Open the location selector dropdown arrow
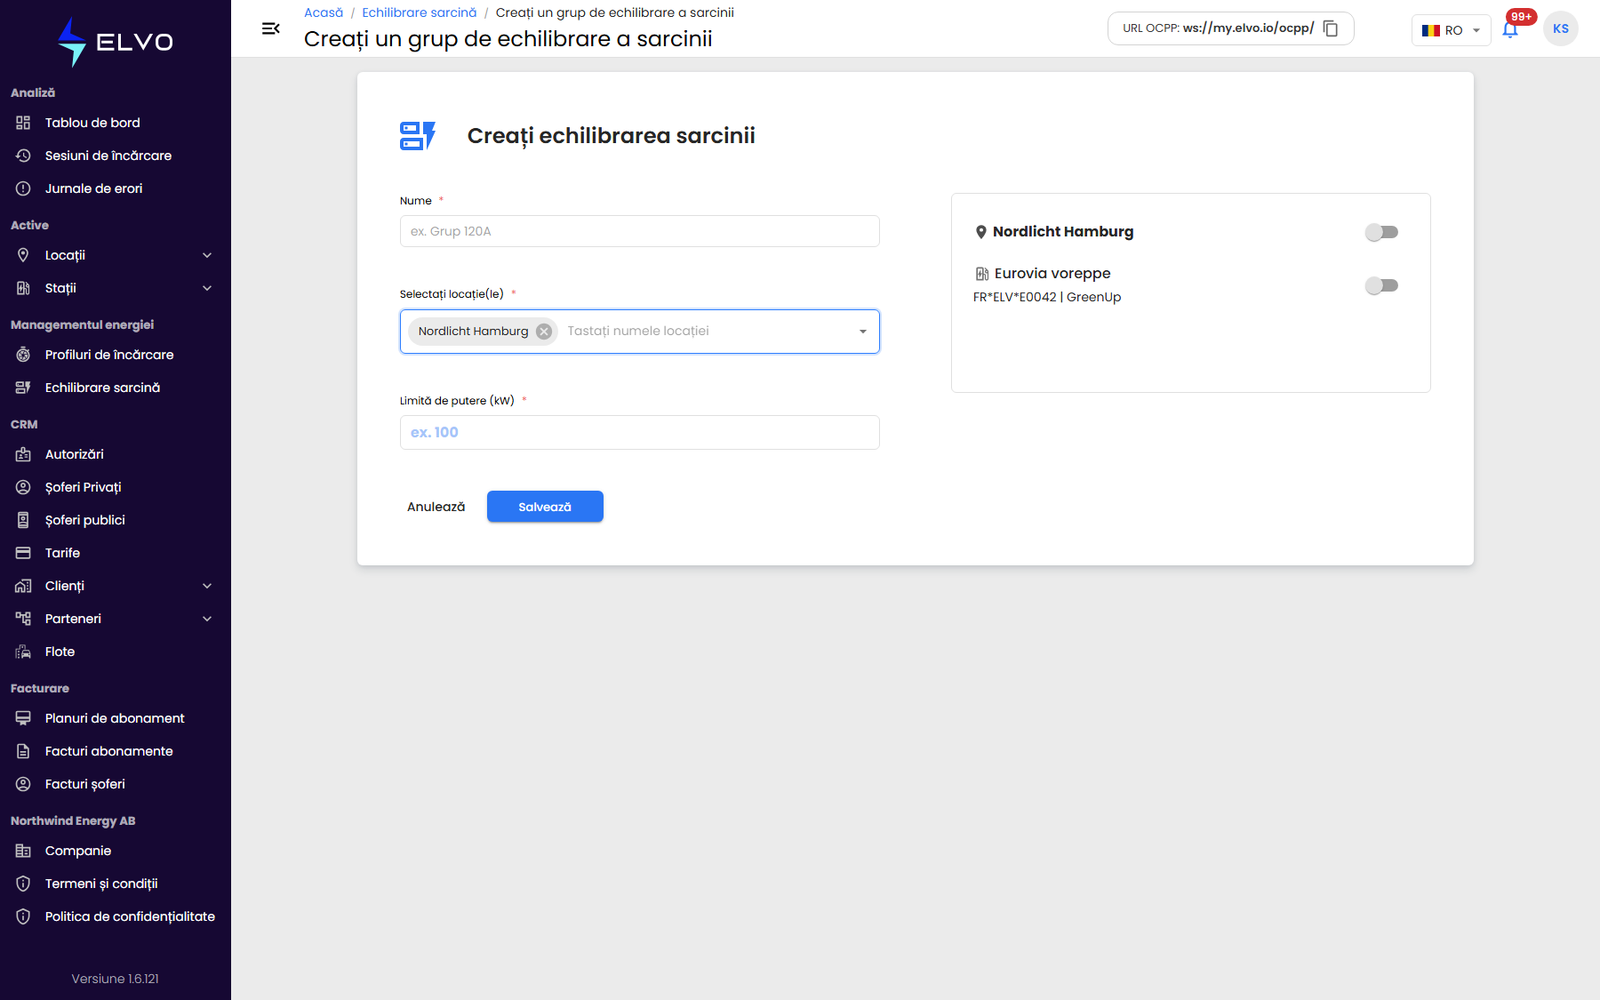 pos(863,332)
